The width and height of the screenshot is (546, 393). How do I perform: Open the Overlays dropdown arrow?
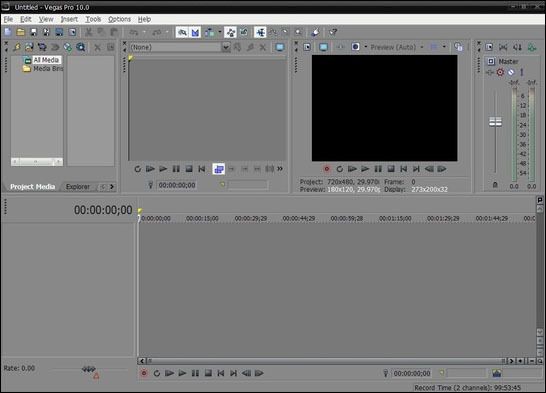[x=444, y=47]
